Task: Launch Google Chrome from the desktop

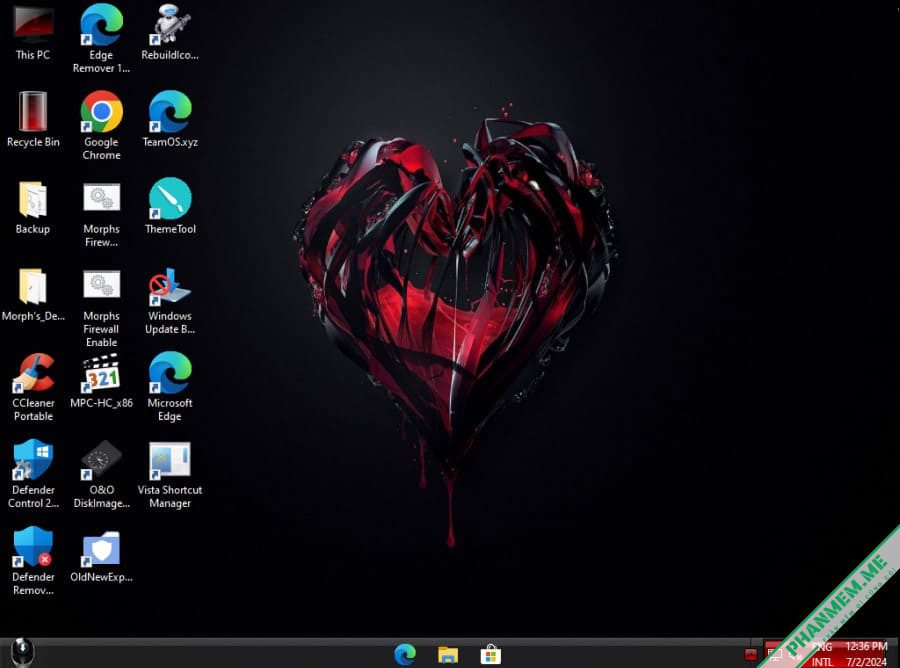Action: [101, 125]
